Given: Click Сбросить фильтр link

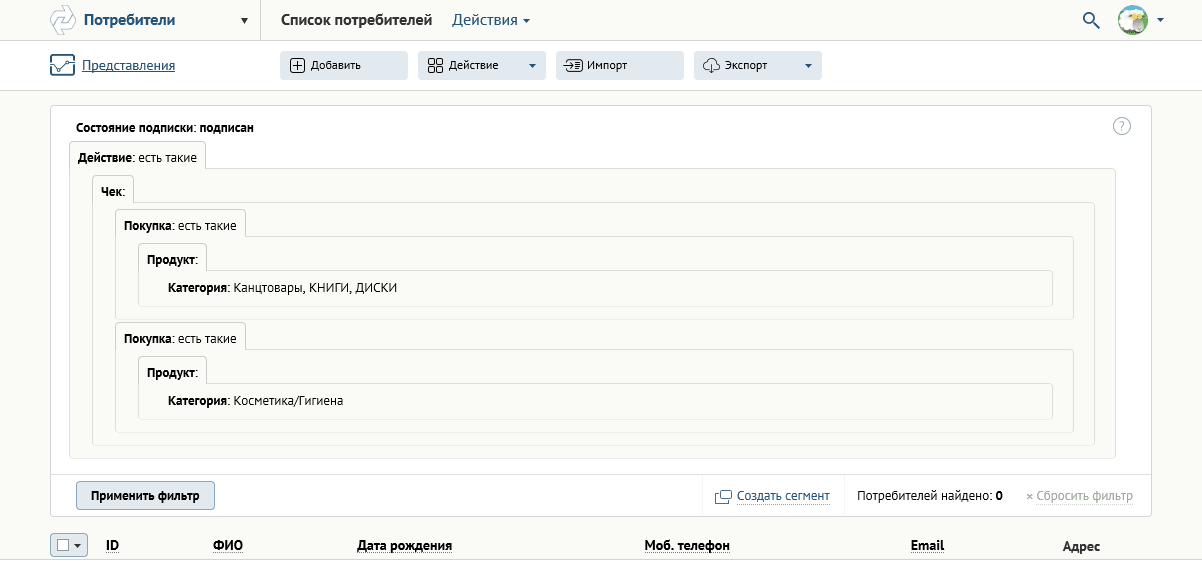Looking at the screenshot, I should pos(1085,496).
